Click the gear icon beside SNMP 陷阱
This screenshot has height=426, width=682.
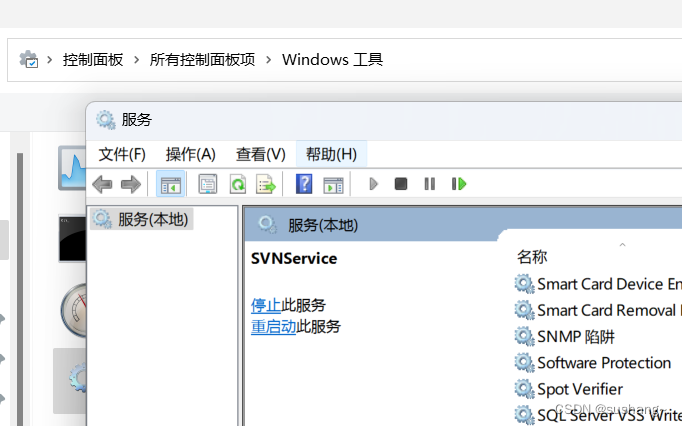pyautogui.click(x=524, y=336)
